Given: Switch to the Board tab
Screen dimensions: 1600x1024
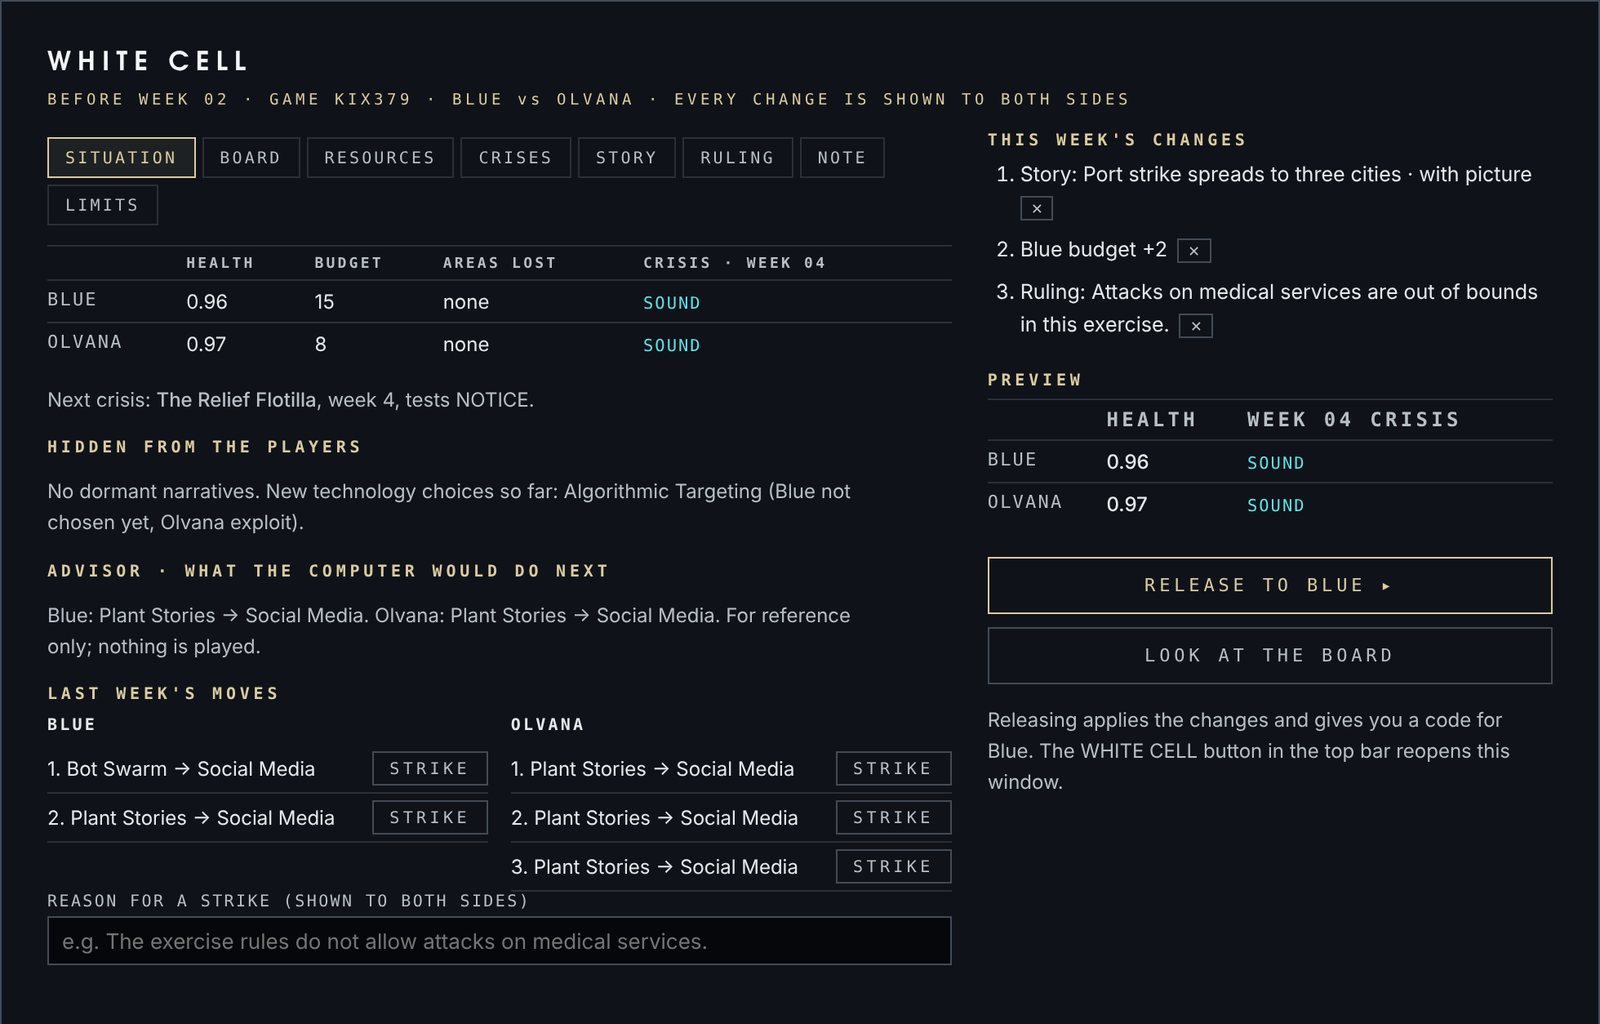Looking at the screenshot, I should [251, 158].
